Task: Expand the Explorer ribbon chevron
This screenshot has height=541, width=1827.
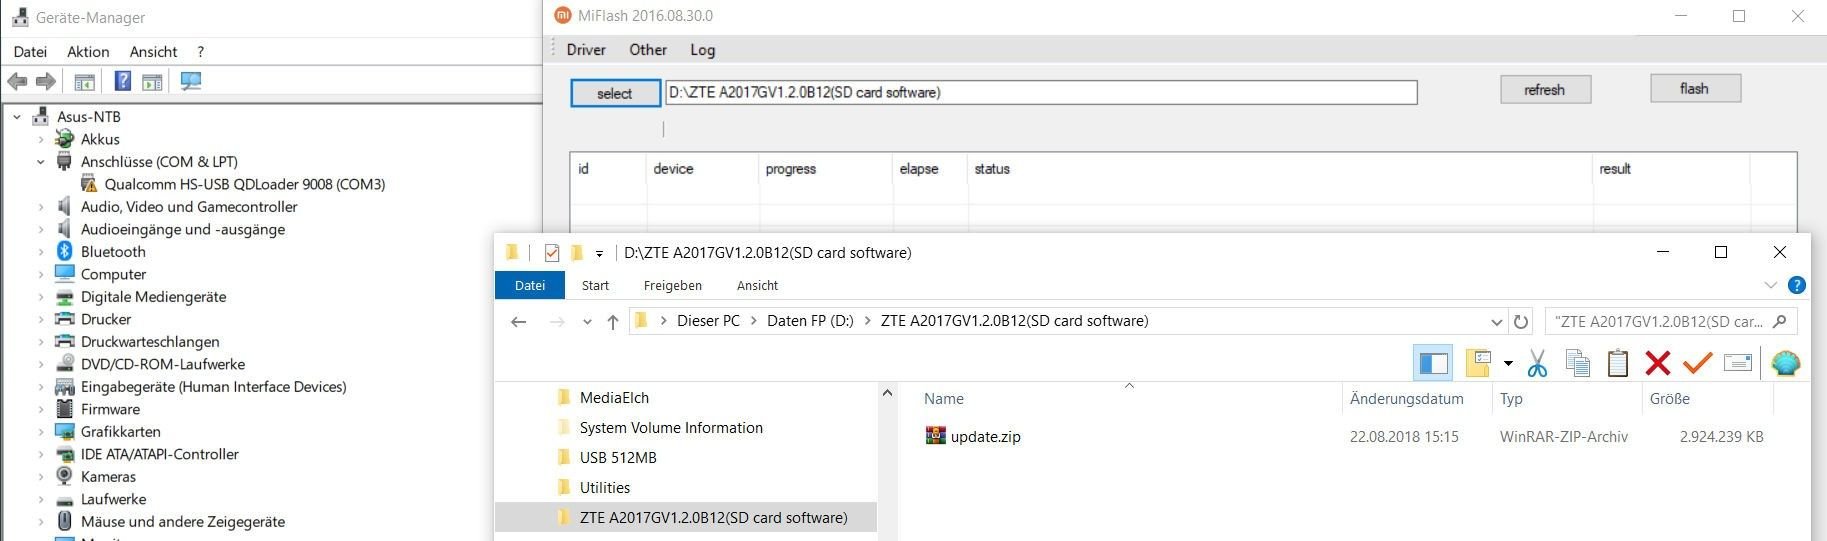Action: [1771, 285]
